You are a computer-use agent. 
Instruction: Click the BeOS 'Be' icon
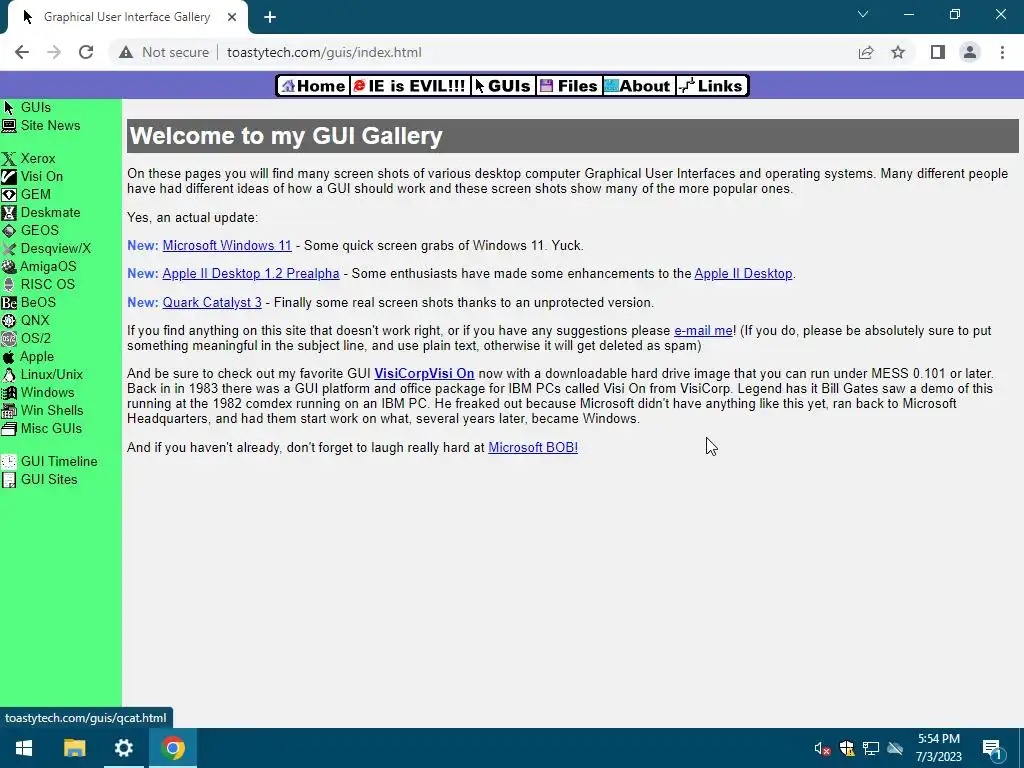[8, 302]
